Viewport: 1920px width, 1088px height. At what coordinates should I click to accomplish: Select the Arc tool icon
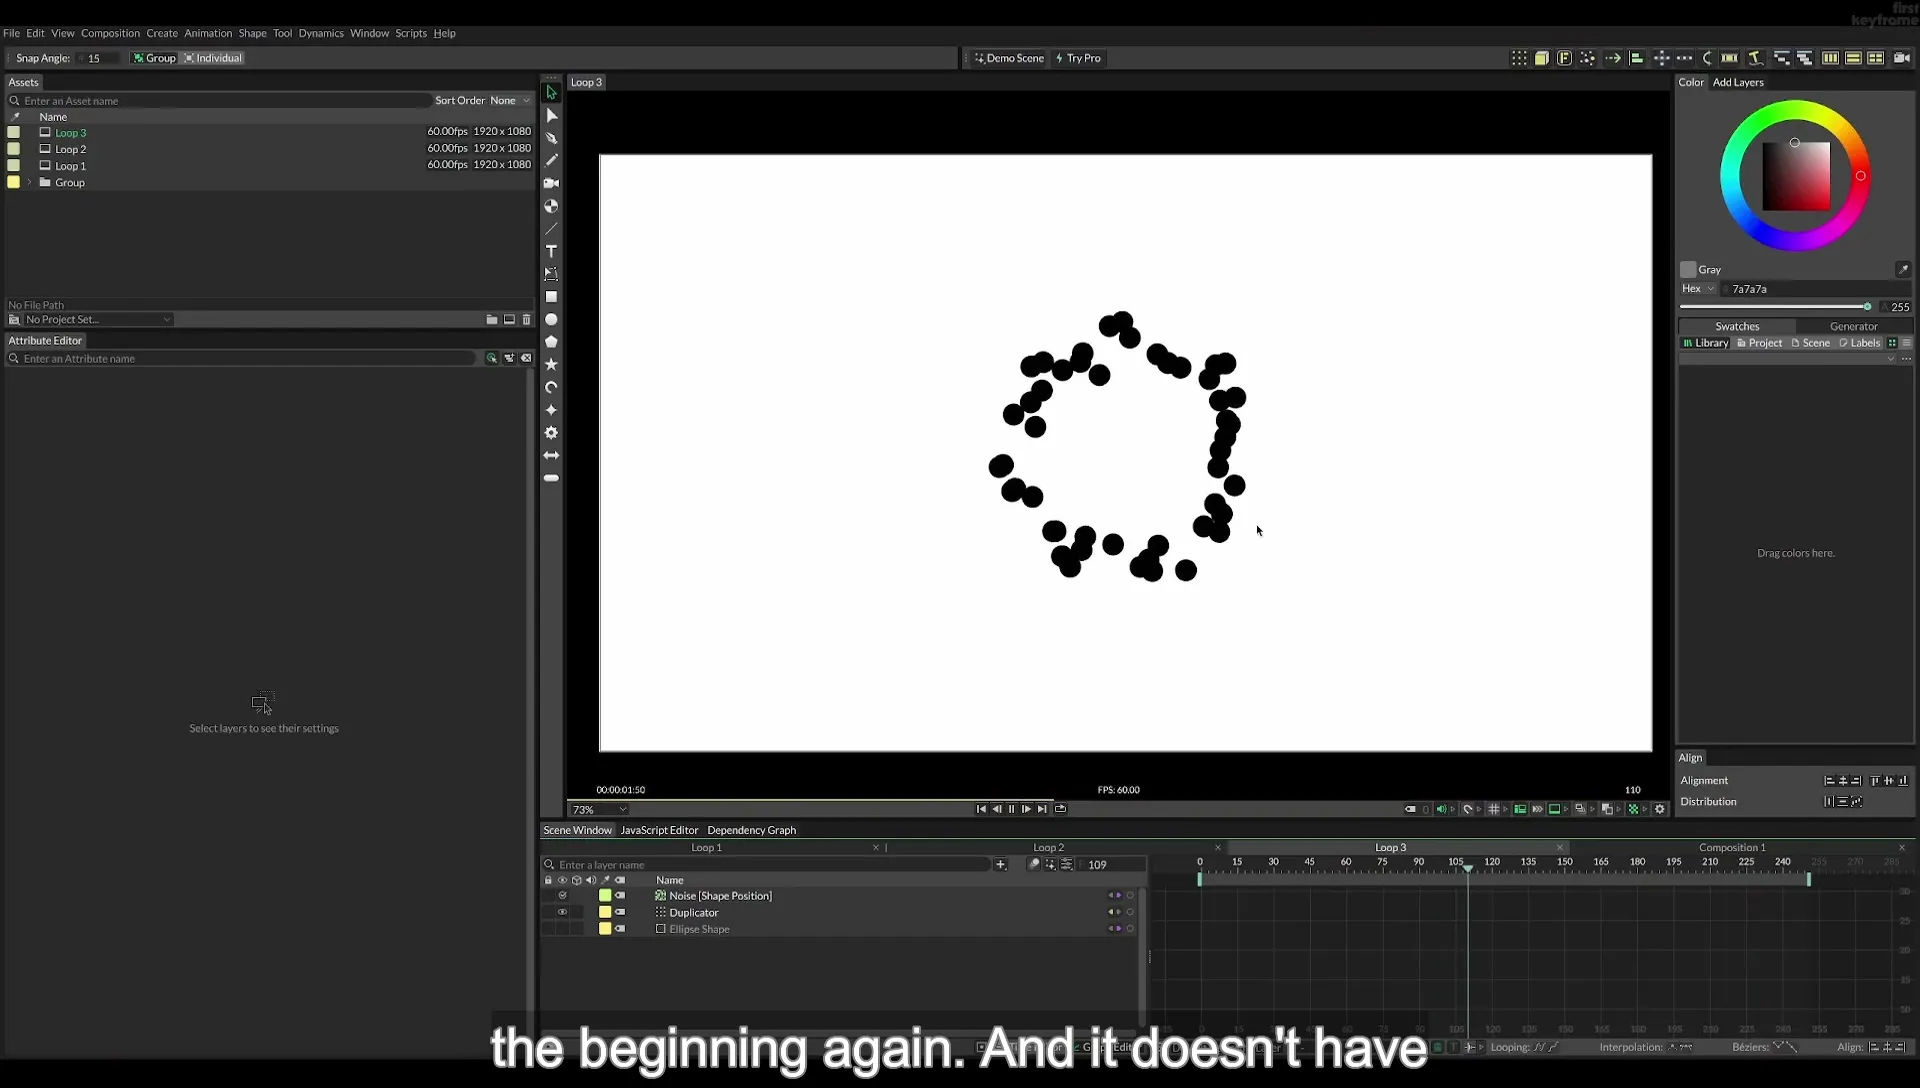tap(551, 387)
